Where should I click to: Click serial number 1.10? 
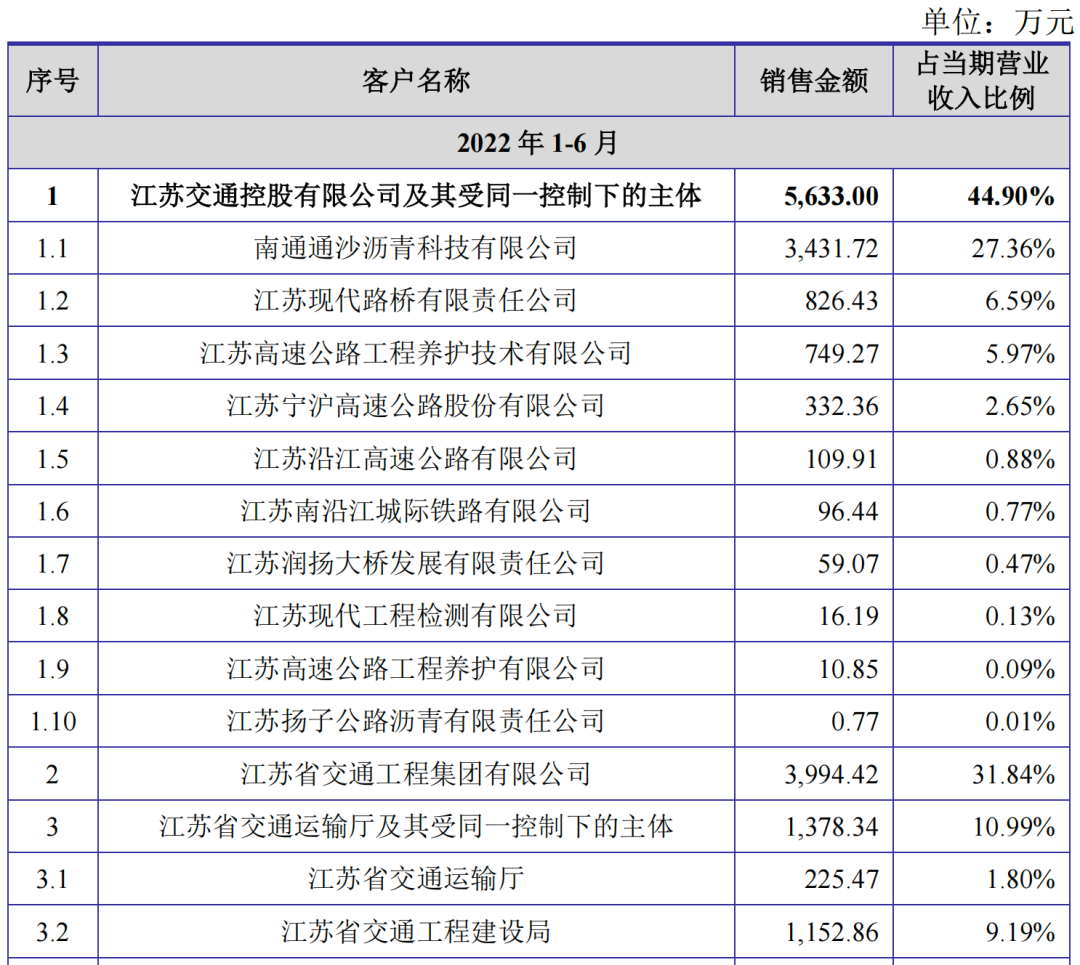click(53, 722)
